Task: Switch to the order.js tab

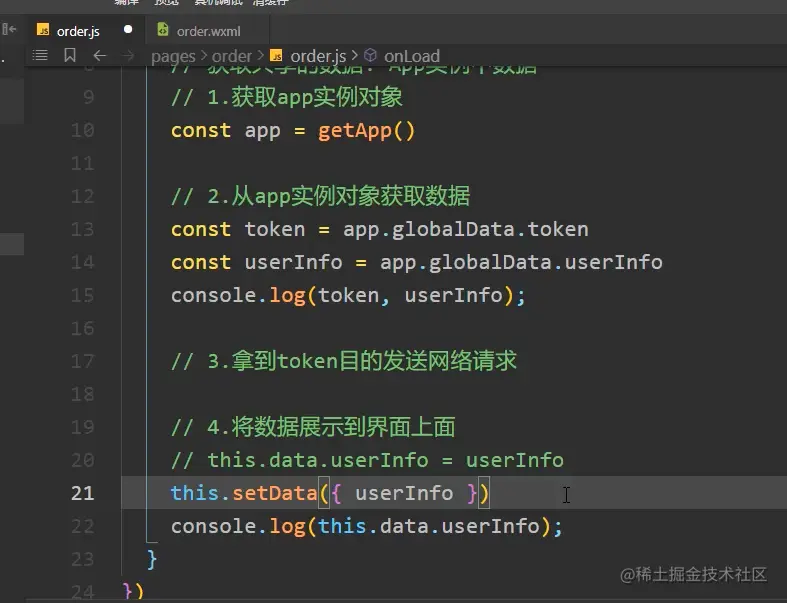Action: (78, 31)
